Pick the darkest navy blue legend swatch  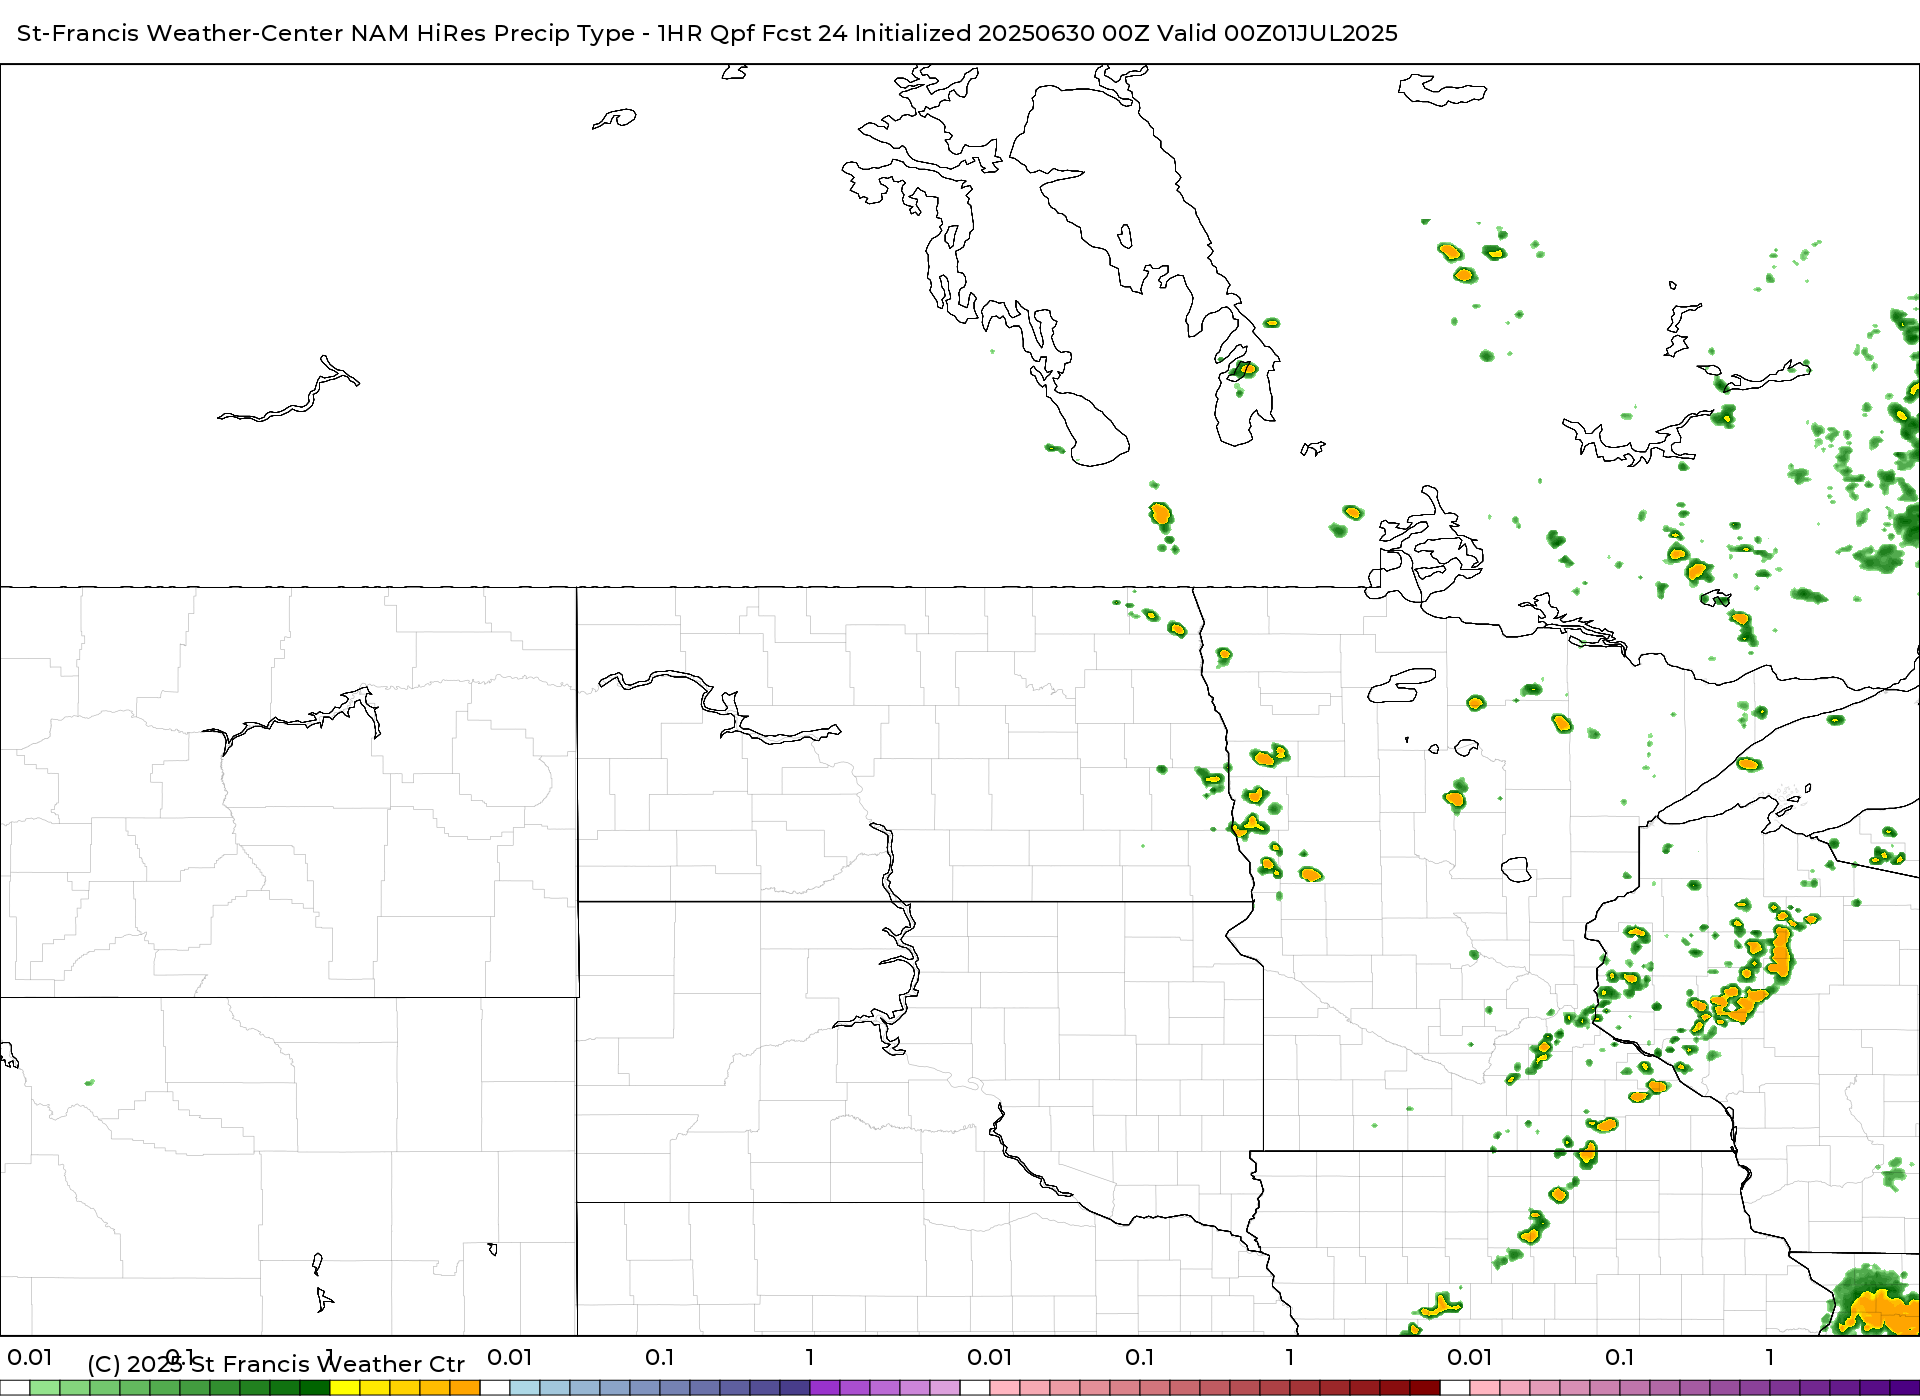point(795,1388)
